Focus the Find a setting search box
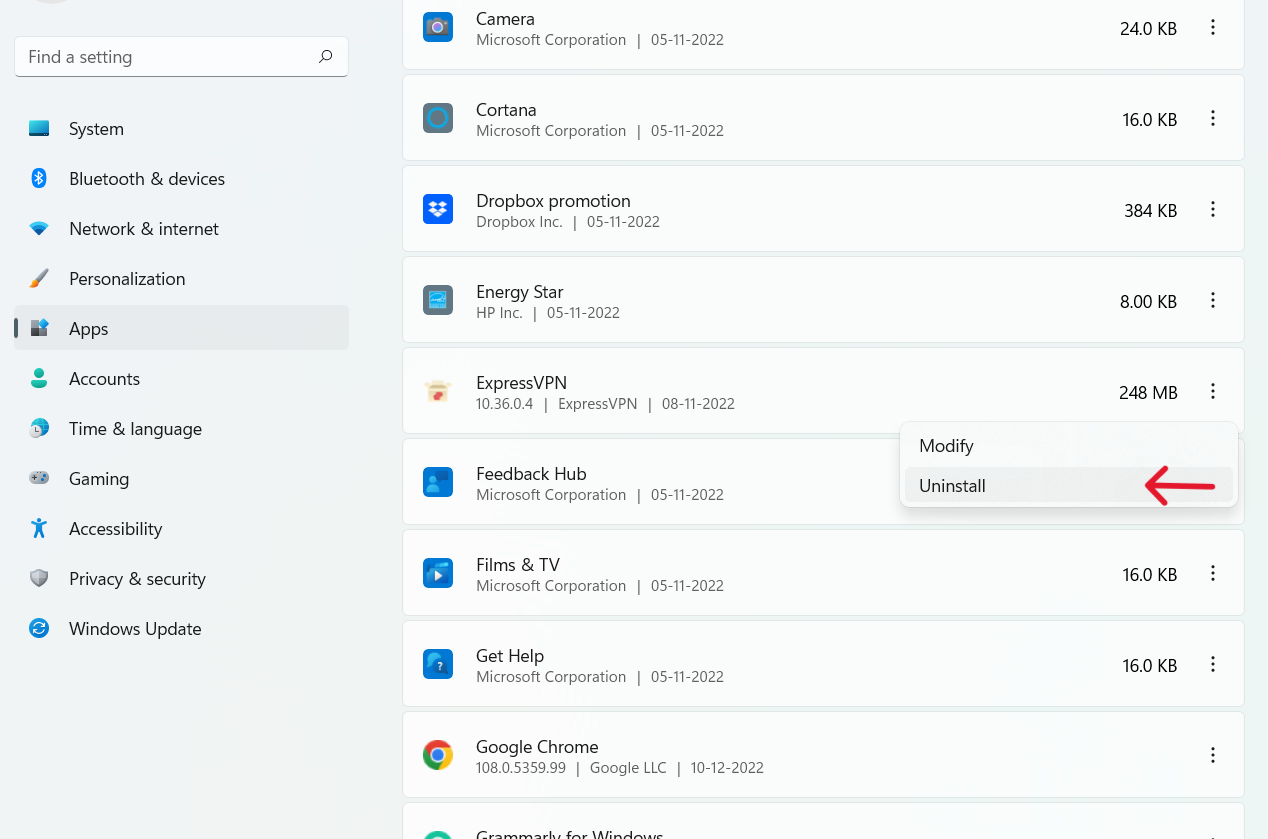Screen dimensions: 1268x839 coord(181,57)
